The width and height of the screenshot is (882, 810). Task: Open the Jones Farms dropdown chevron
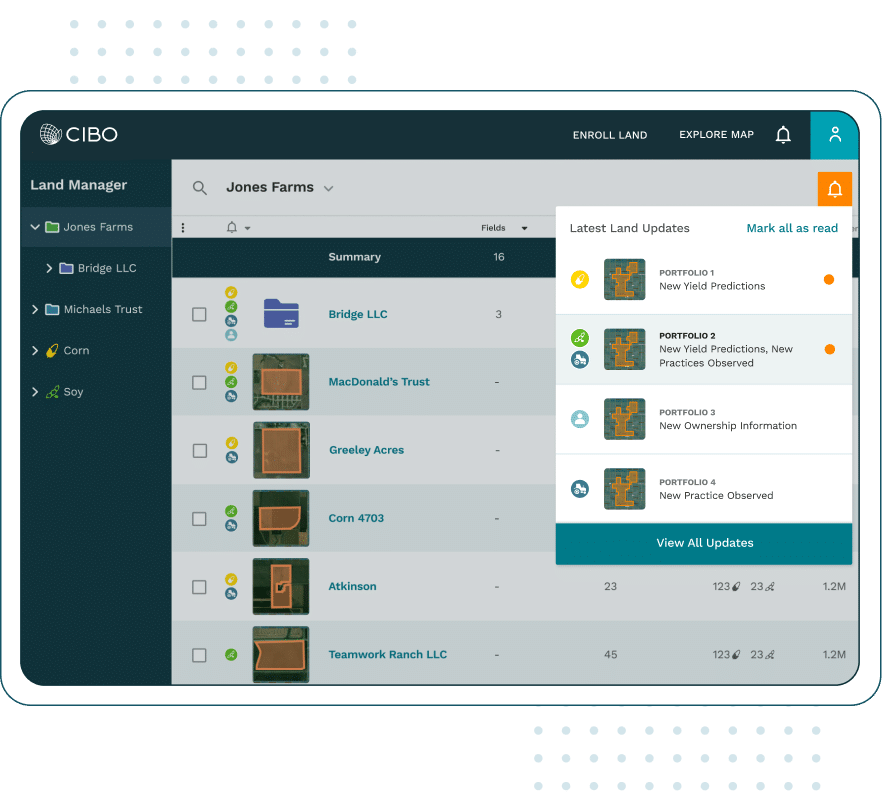tap(328, 188)
